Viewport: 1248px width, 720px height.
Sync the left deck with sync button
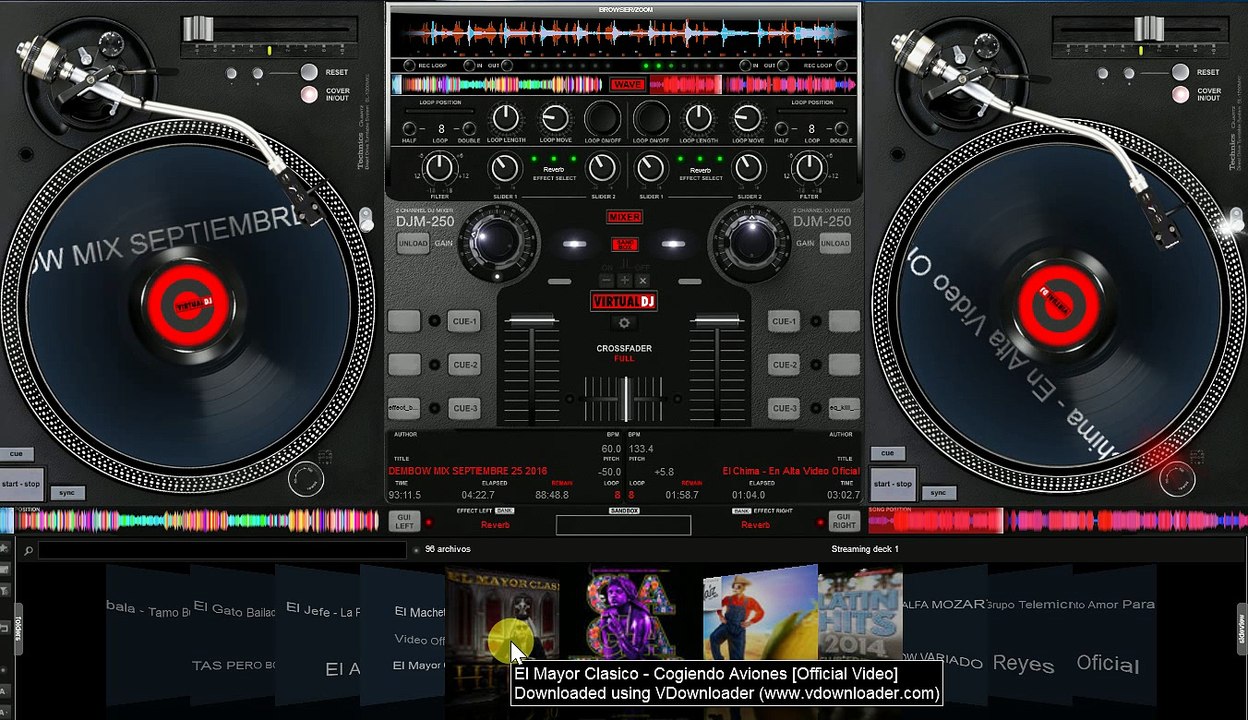click(x=67, y=493)
